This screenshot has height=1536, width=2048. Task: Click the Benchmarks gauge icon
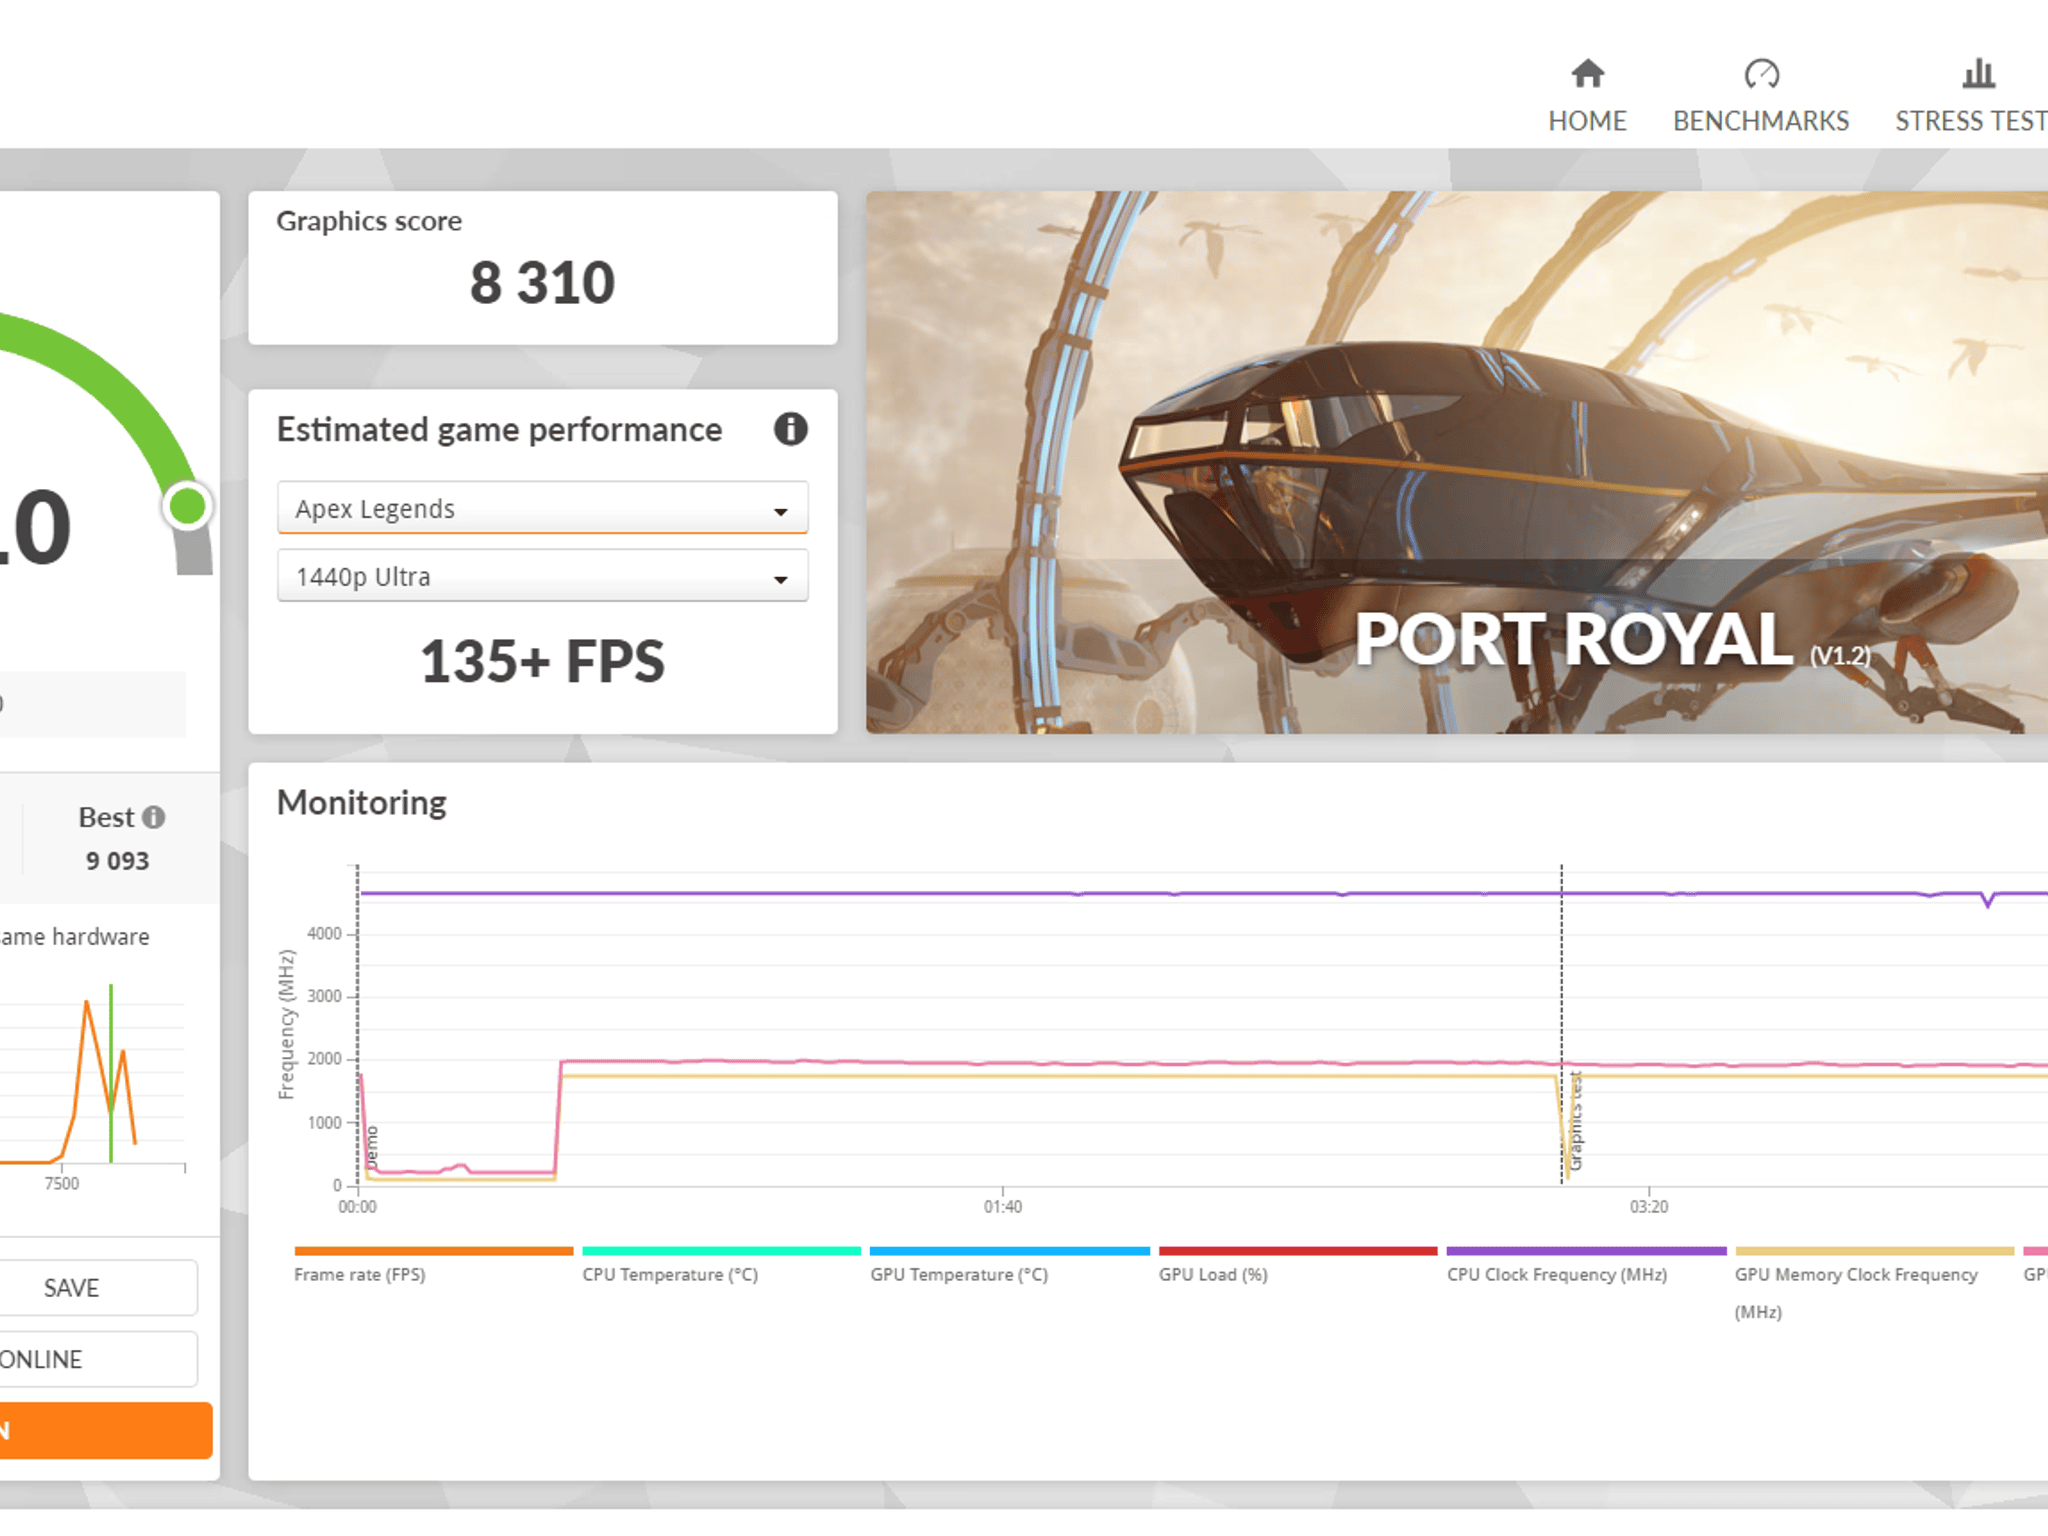1761,74
